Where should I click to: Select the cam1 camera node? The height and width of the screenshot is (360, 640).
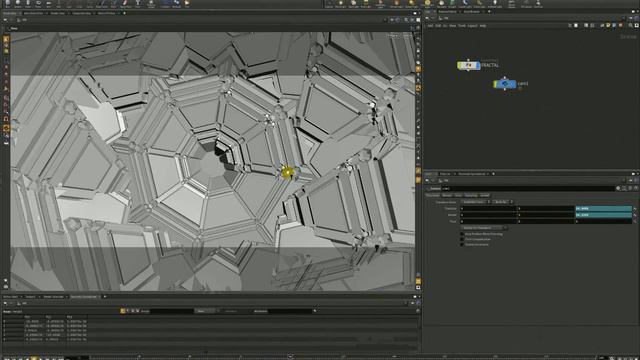point(505,84)
